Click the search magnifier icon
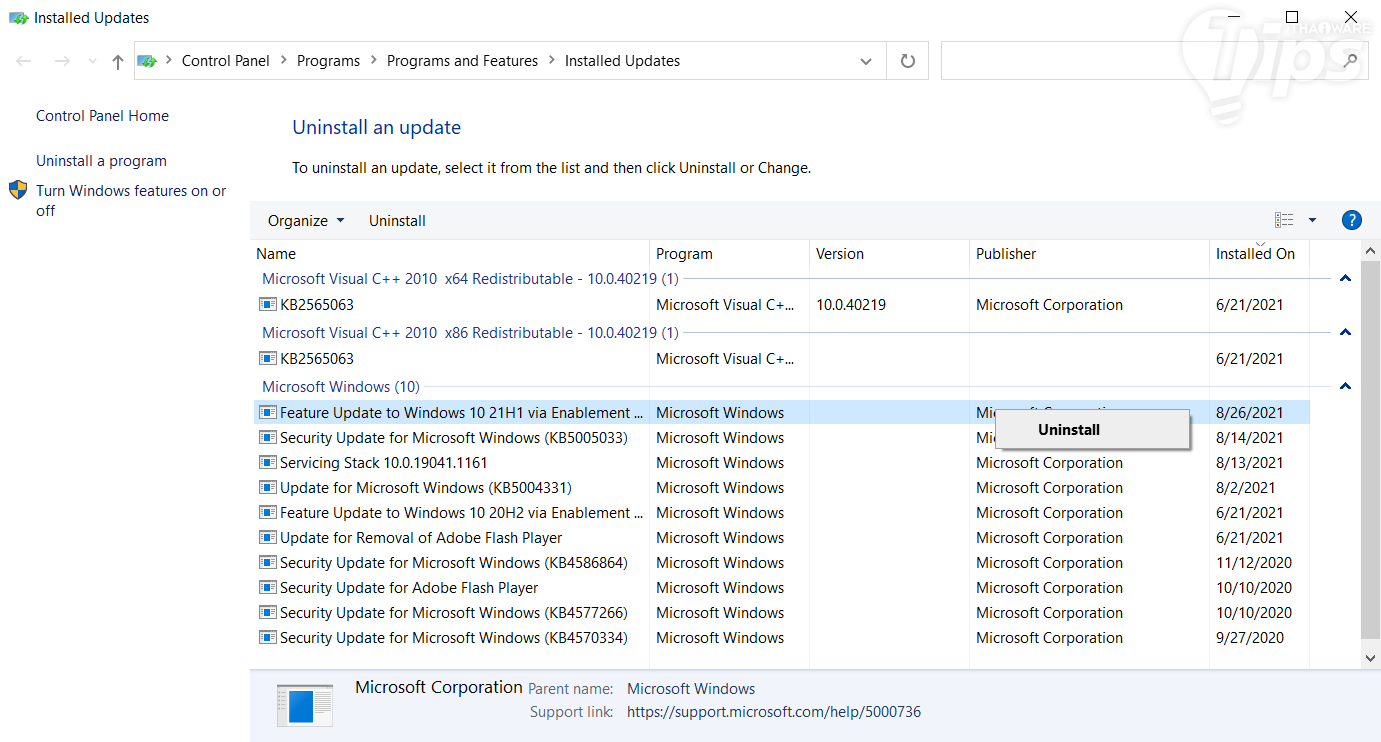This screenshot has width=1381, height=742. [1350, 61]
